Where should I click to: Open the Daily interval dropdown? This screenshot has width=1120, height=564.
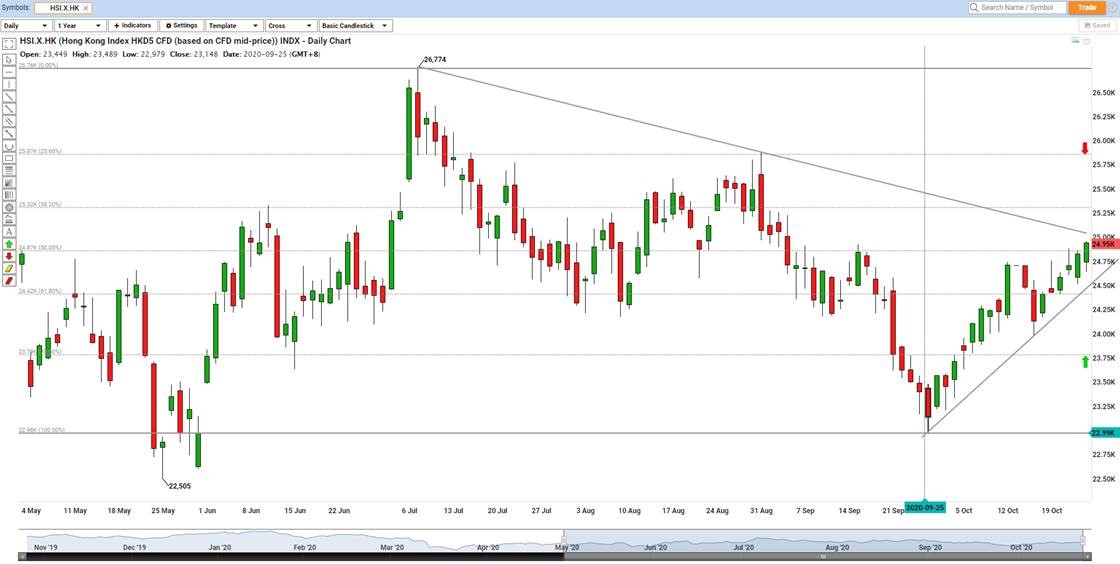point(26,25)
